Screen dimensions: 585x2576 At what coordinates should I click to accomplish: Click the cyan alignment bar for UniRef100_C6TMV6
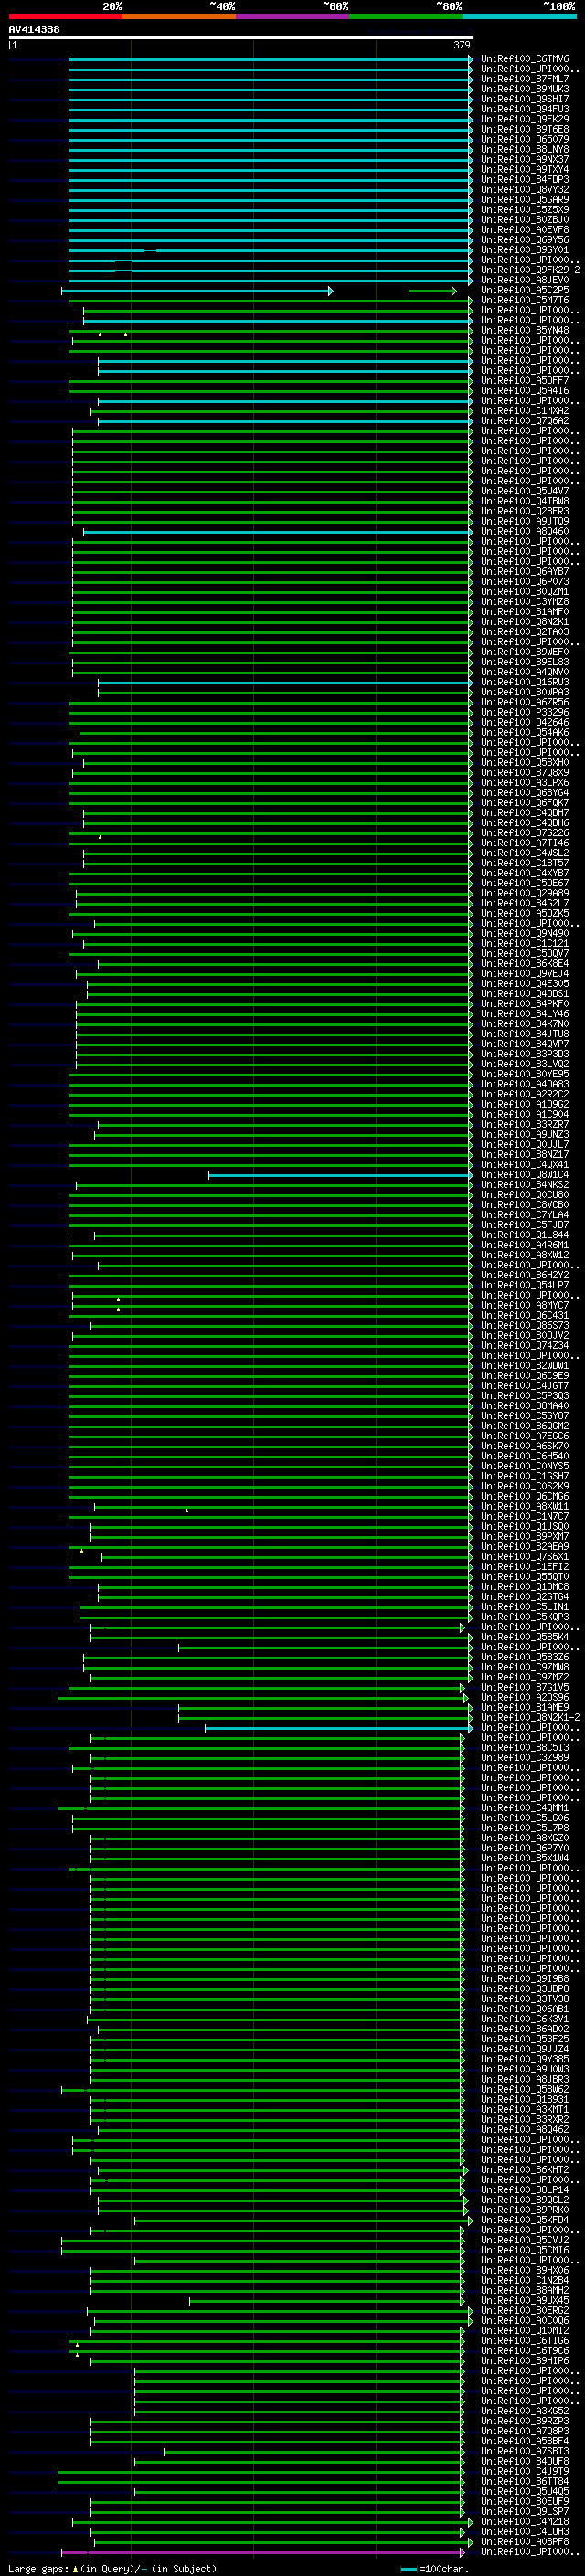[x=270, y=59]
